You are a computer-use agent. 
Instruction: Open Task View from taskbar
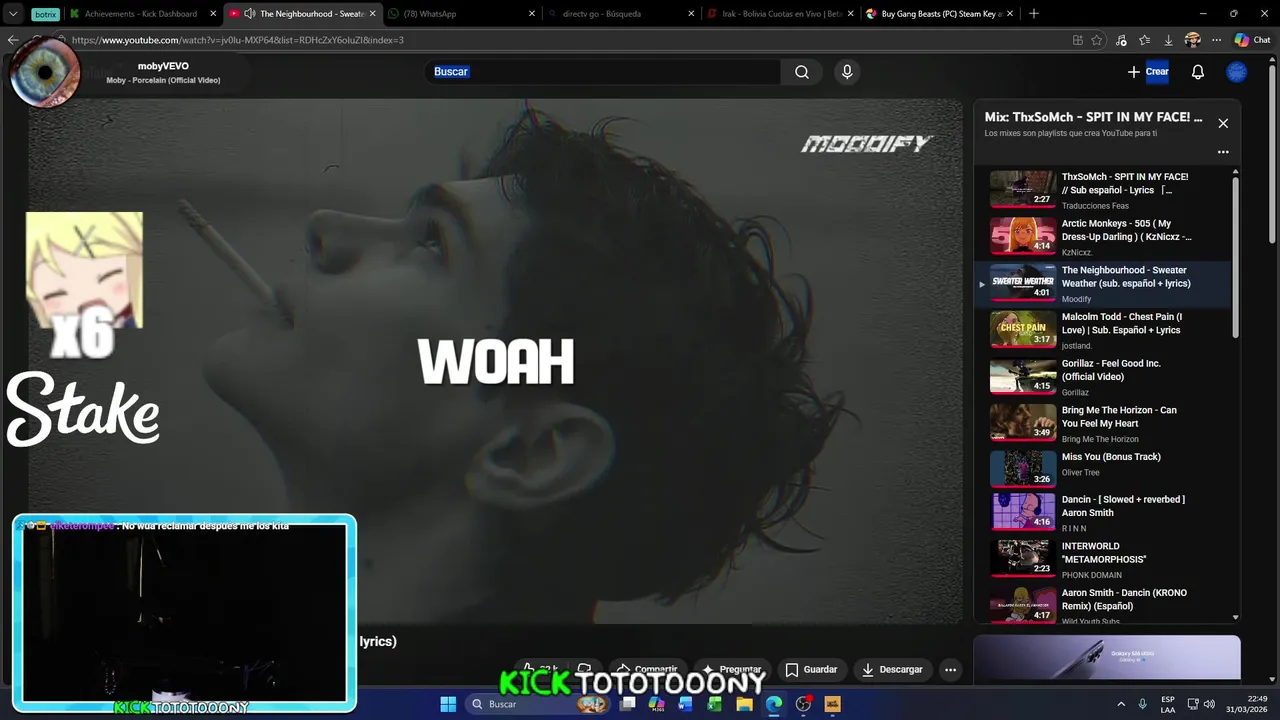pyautogui.click(x=628, y=704)
